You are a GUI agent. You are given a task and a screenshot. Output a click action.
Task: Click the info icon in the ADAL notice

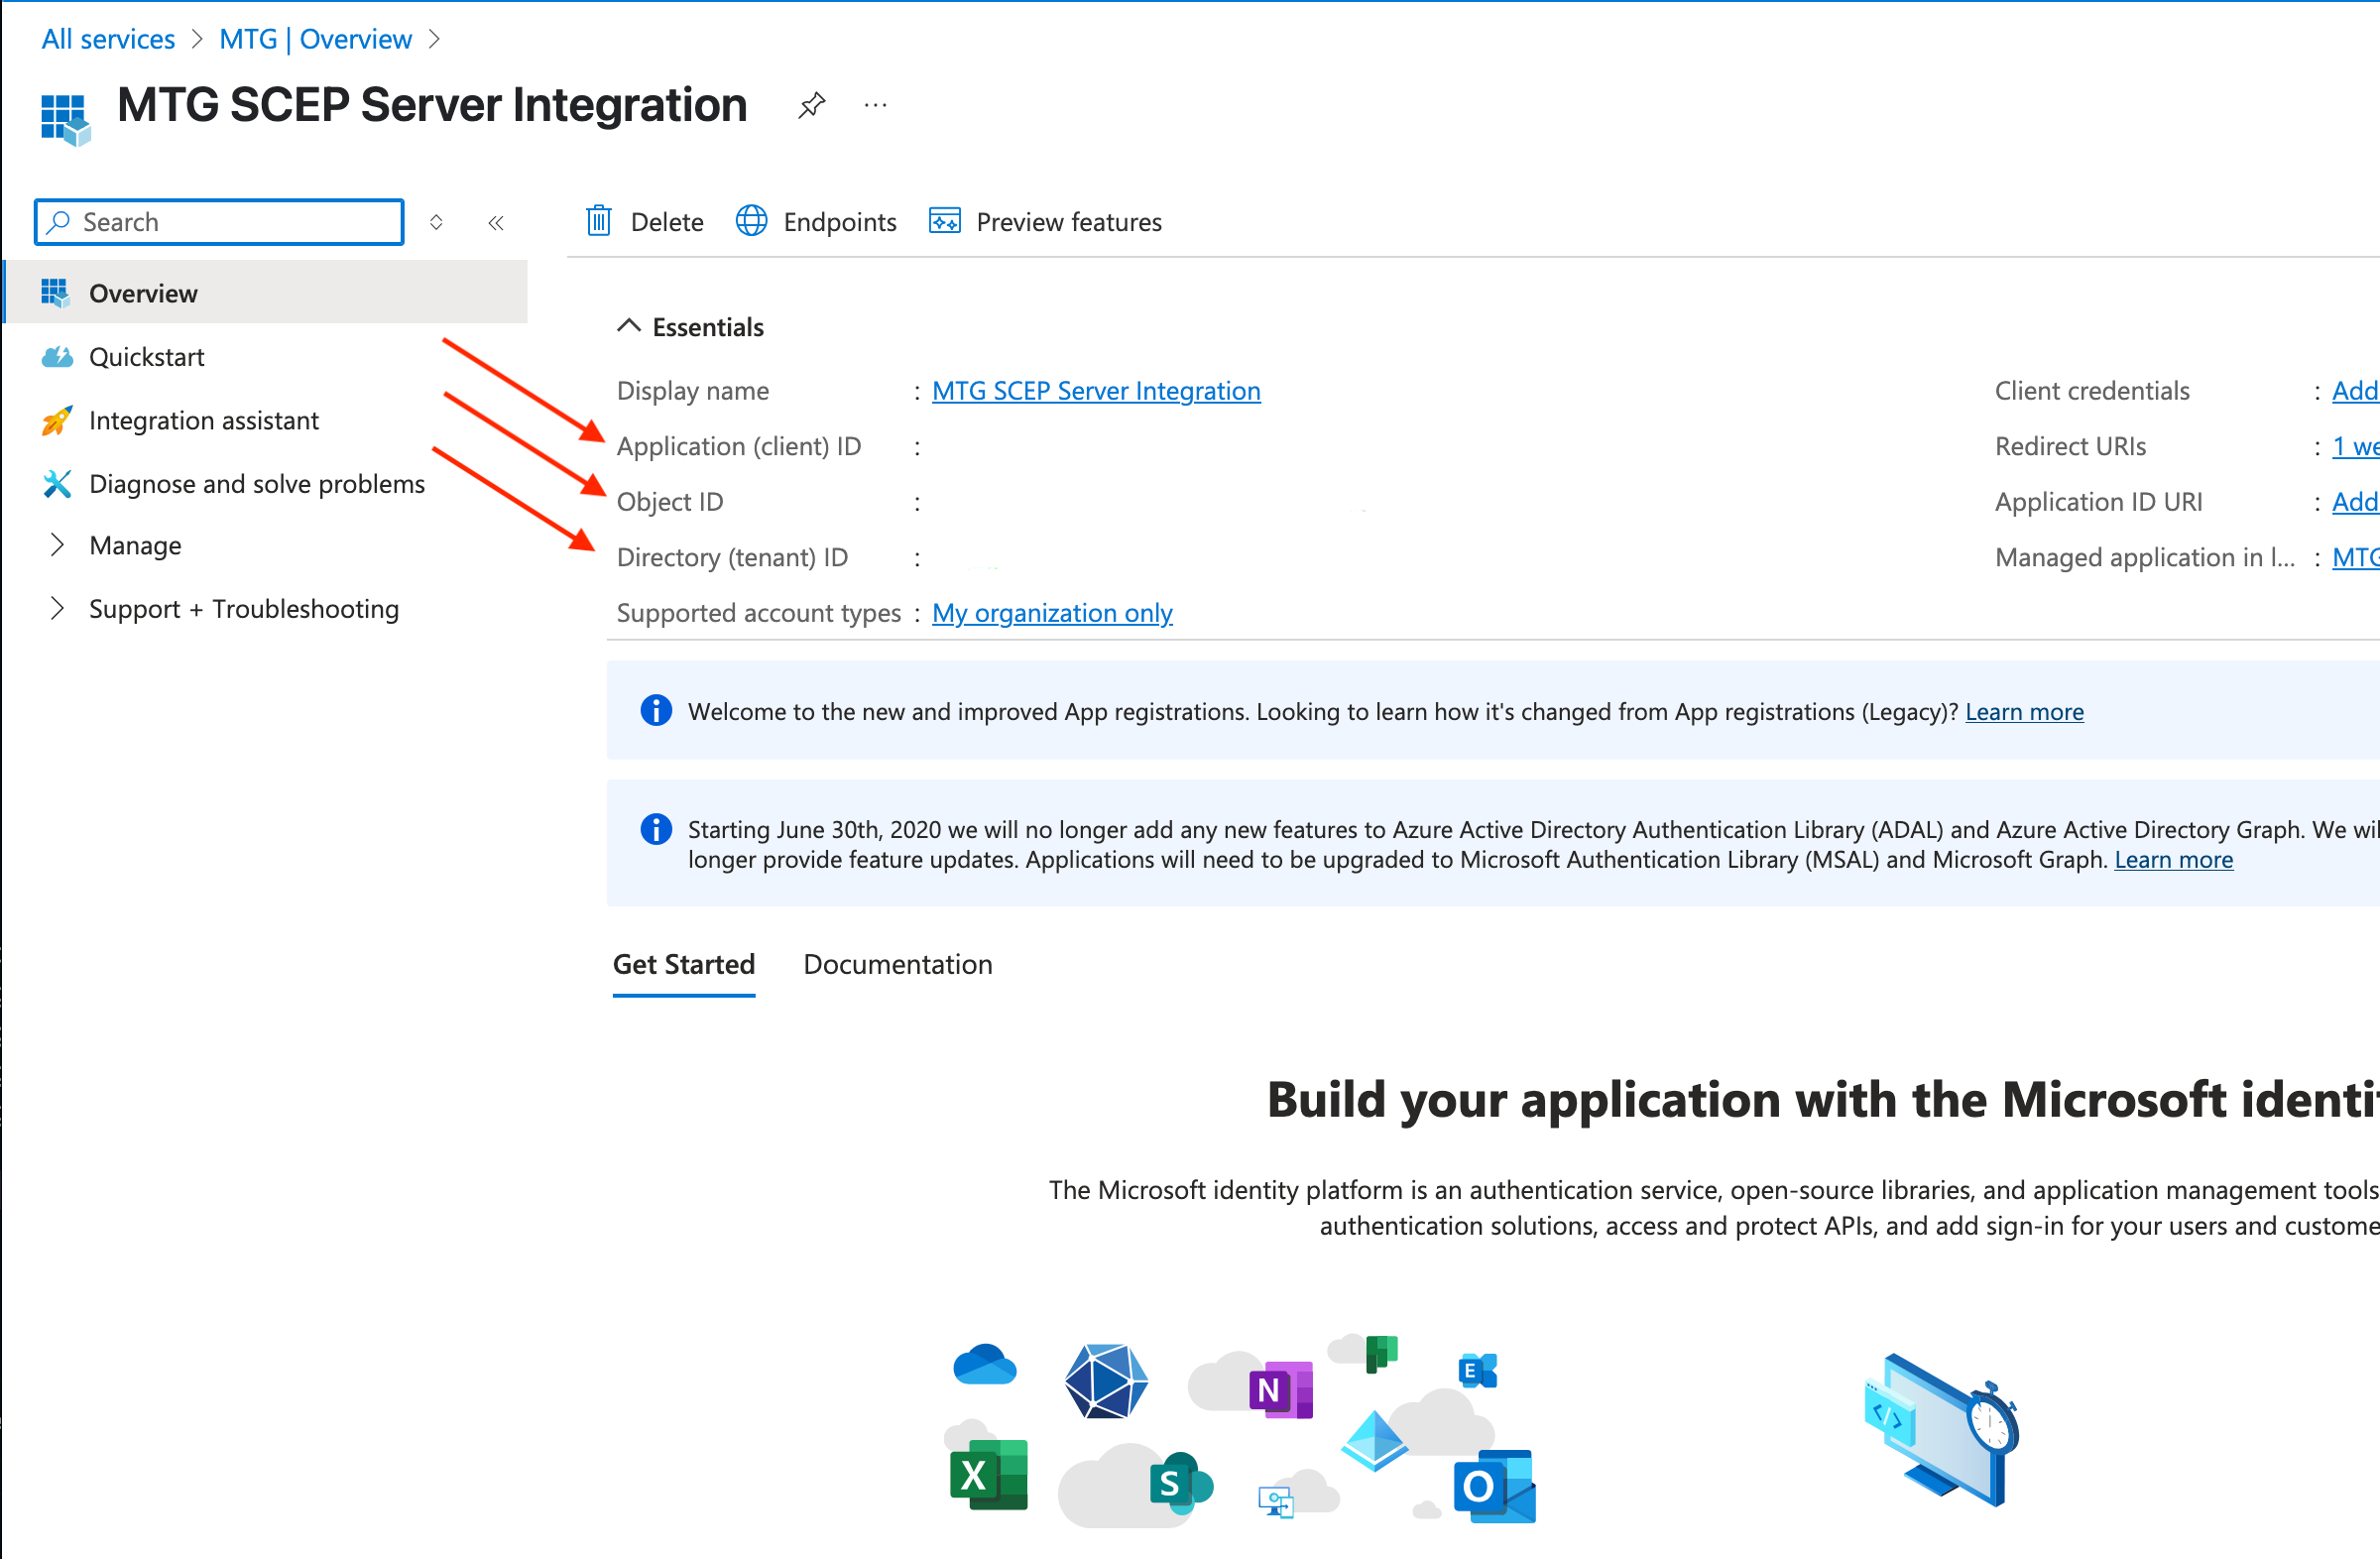click(655, 829)
